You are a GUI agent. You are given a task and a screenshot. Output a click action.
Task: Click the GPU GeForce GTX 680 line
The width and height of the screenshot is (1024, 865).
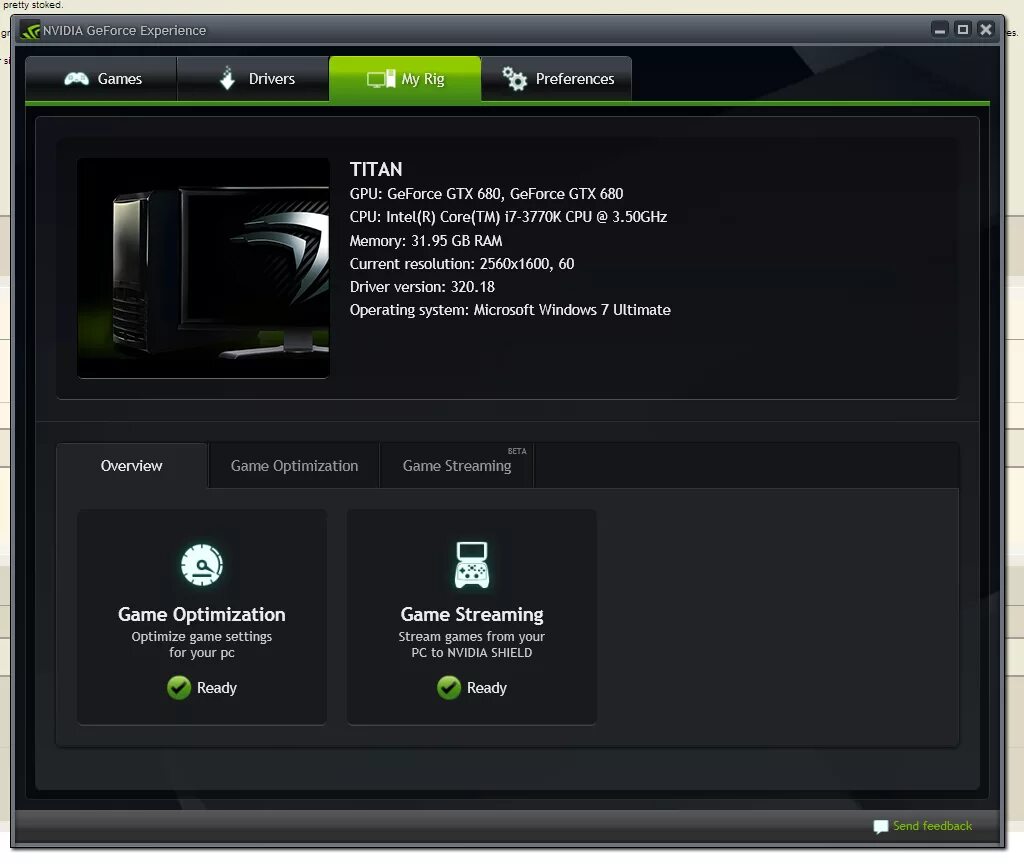tap(487, 194)
